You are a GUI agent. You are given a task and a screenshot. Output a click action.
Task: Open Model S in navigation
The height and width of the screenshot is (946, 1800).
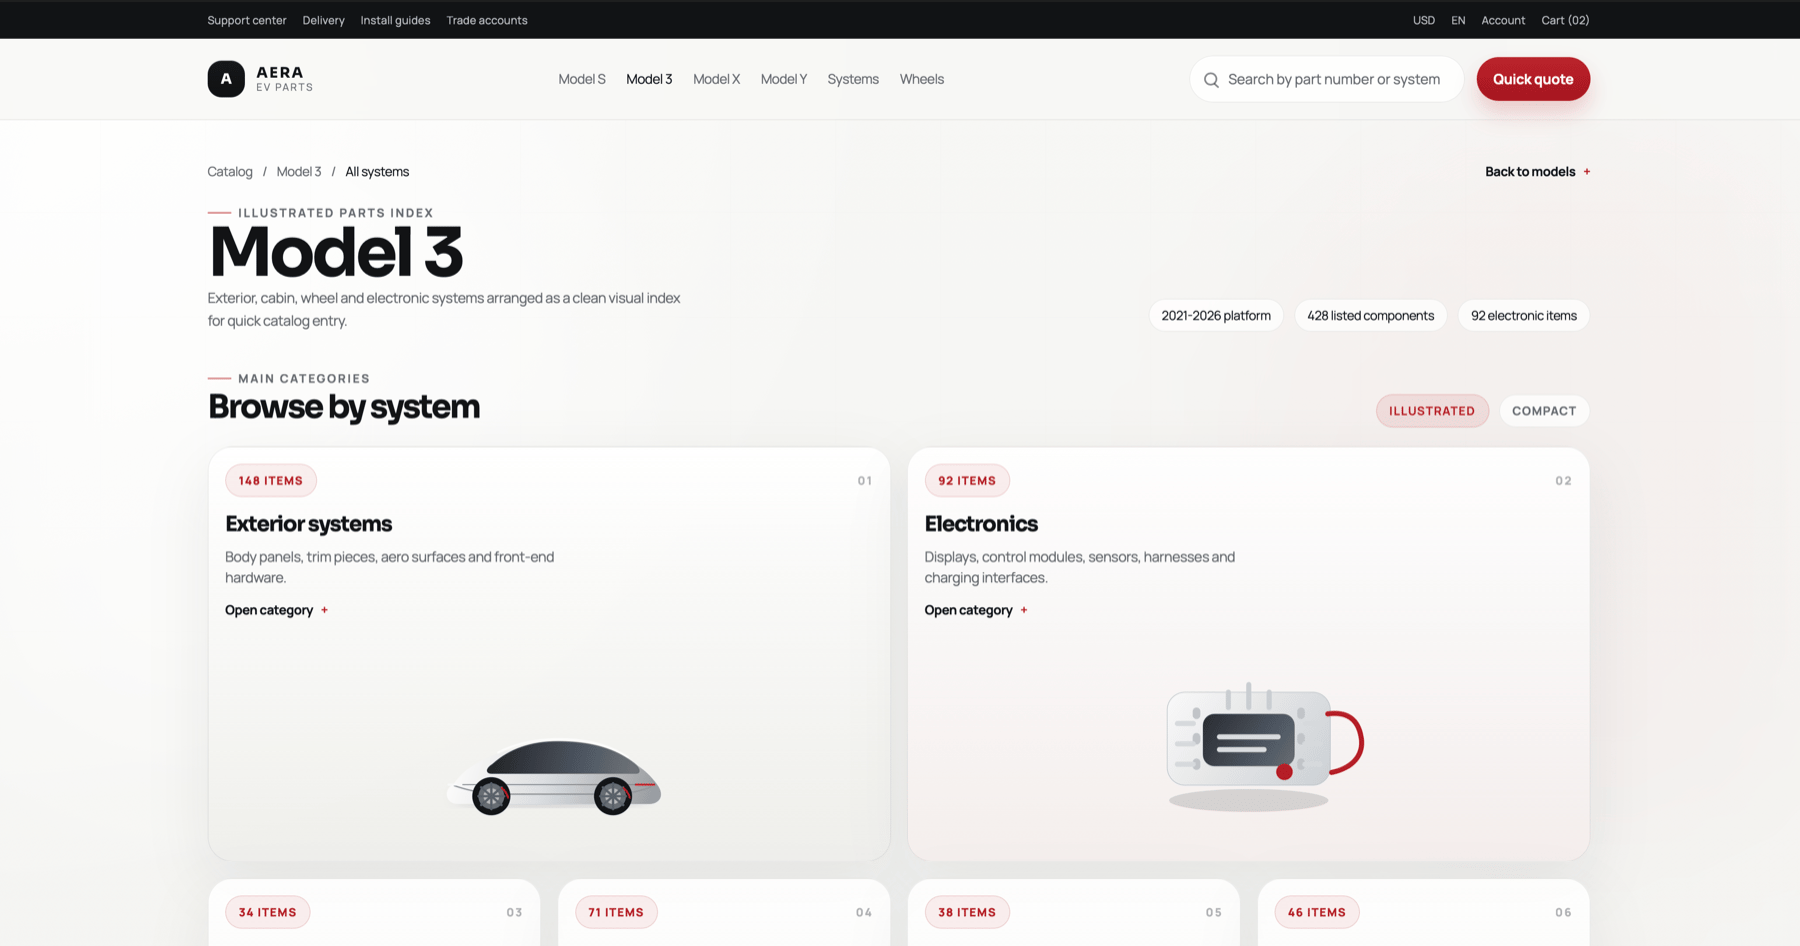[x=582, y=79]
